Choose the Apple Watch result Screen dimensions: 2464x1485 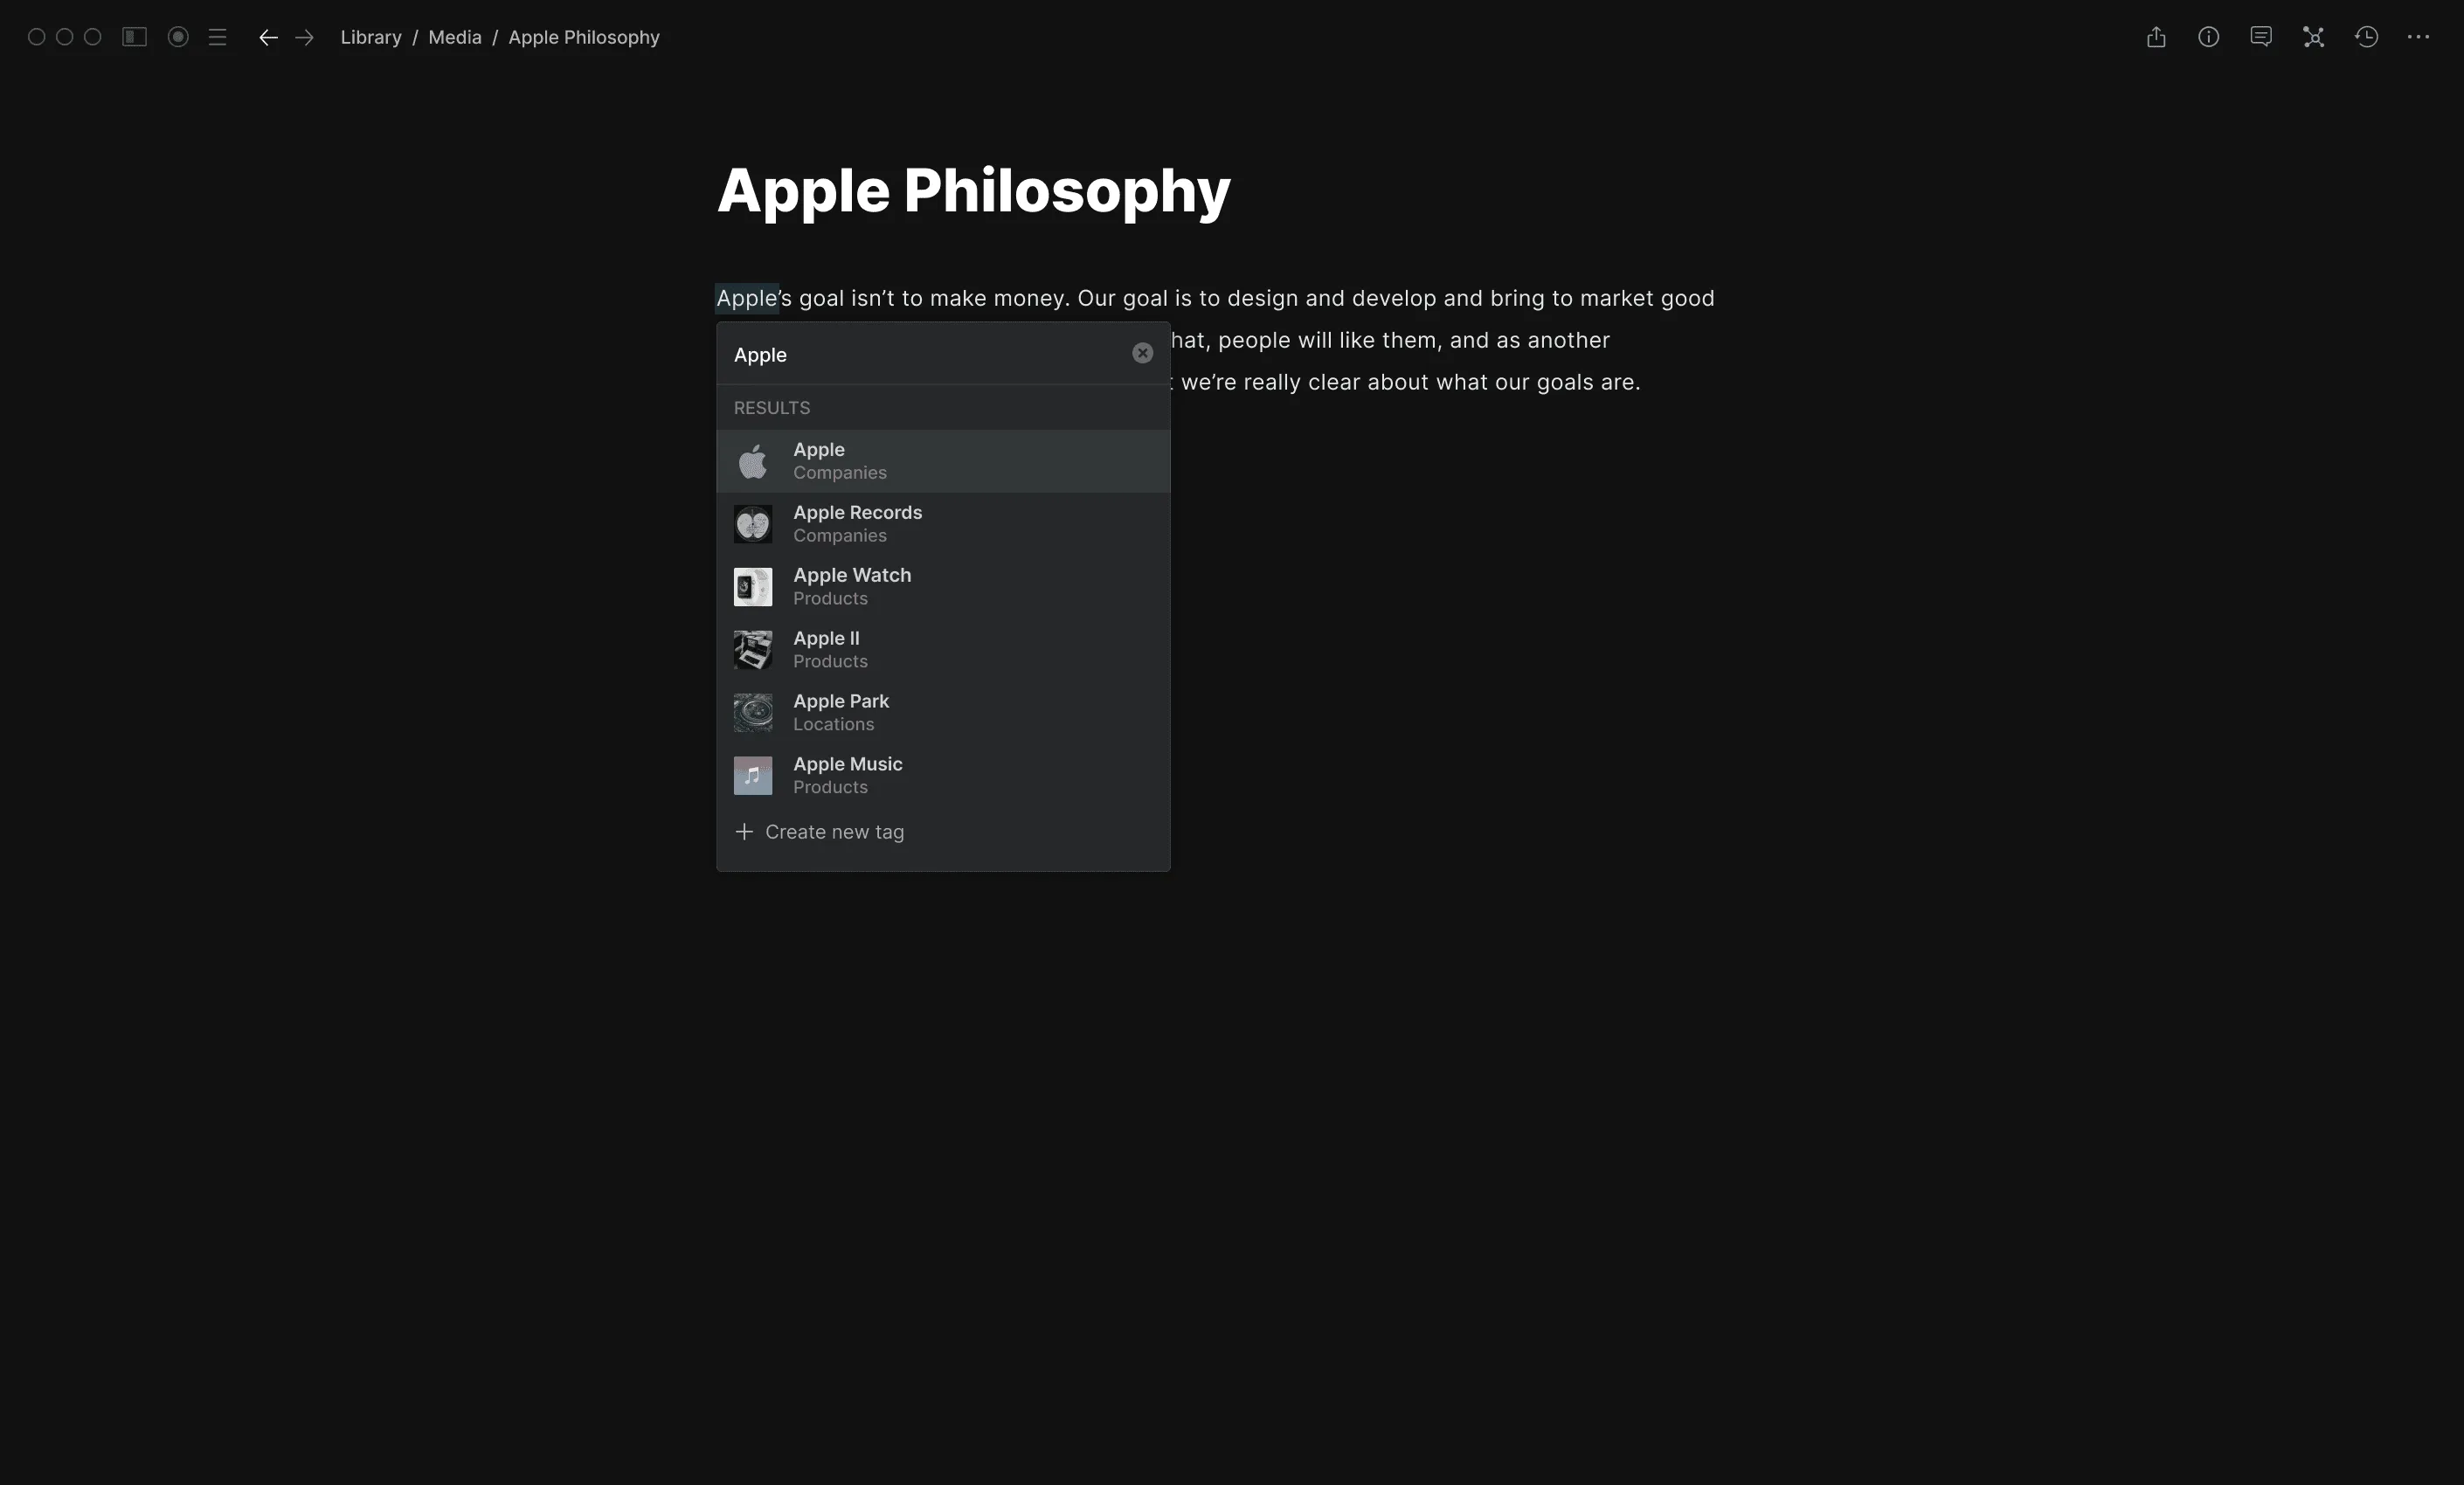click(x=943, y=587)
